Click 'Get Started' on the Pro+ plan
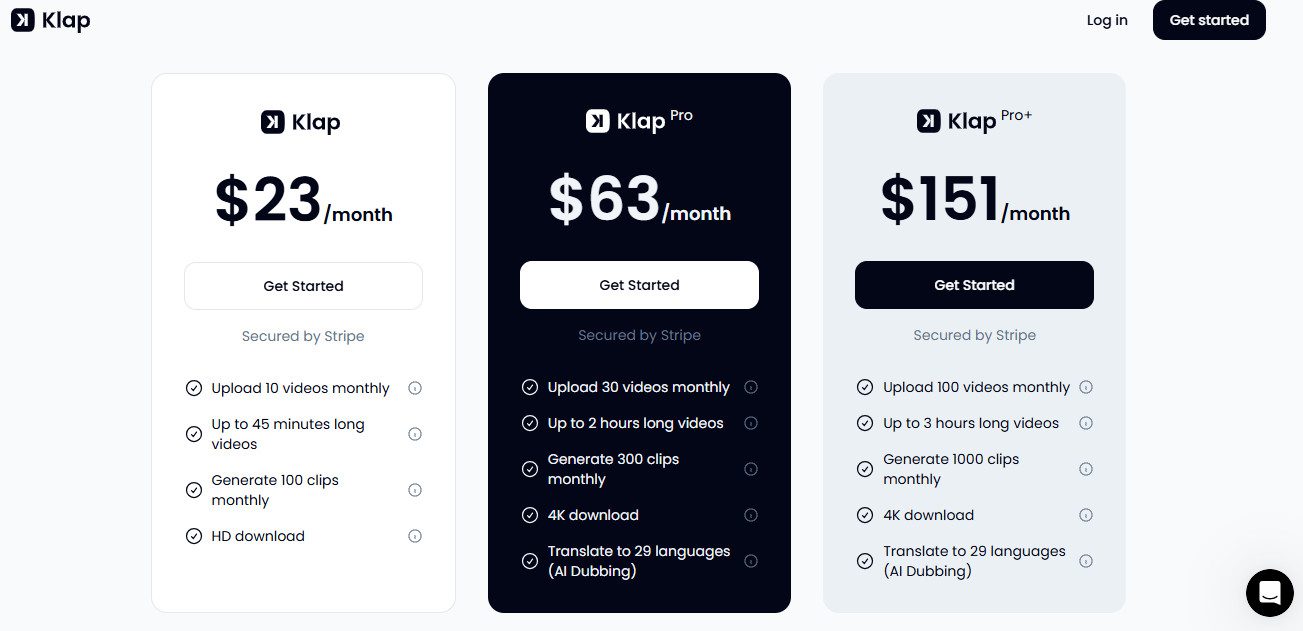1303x631 pixels. [974, 285]
